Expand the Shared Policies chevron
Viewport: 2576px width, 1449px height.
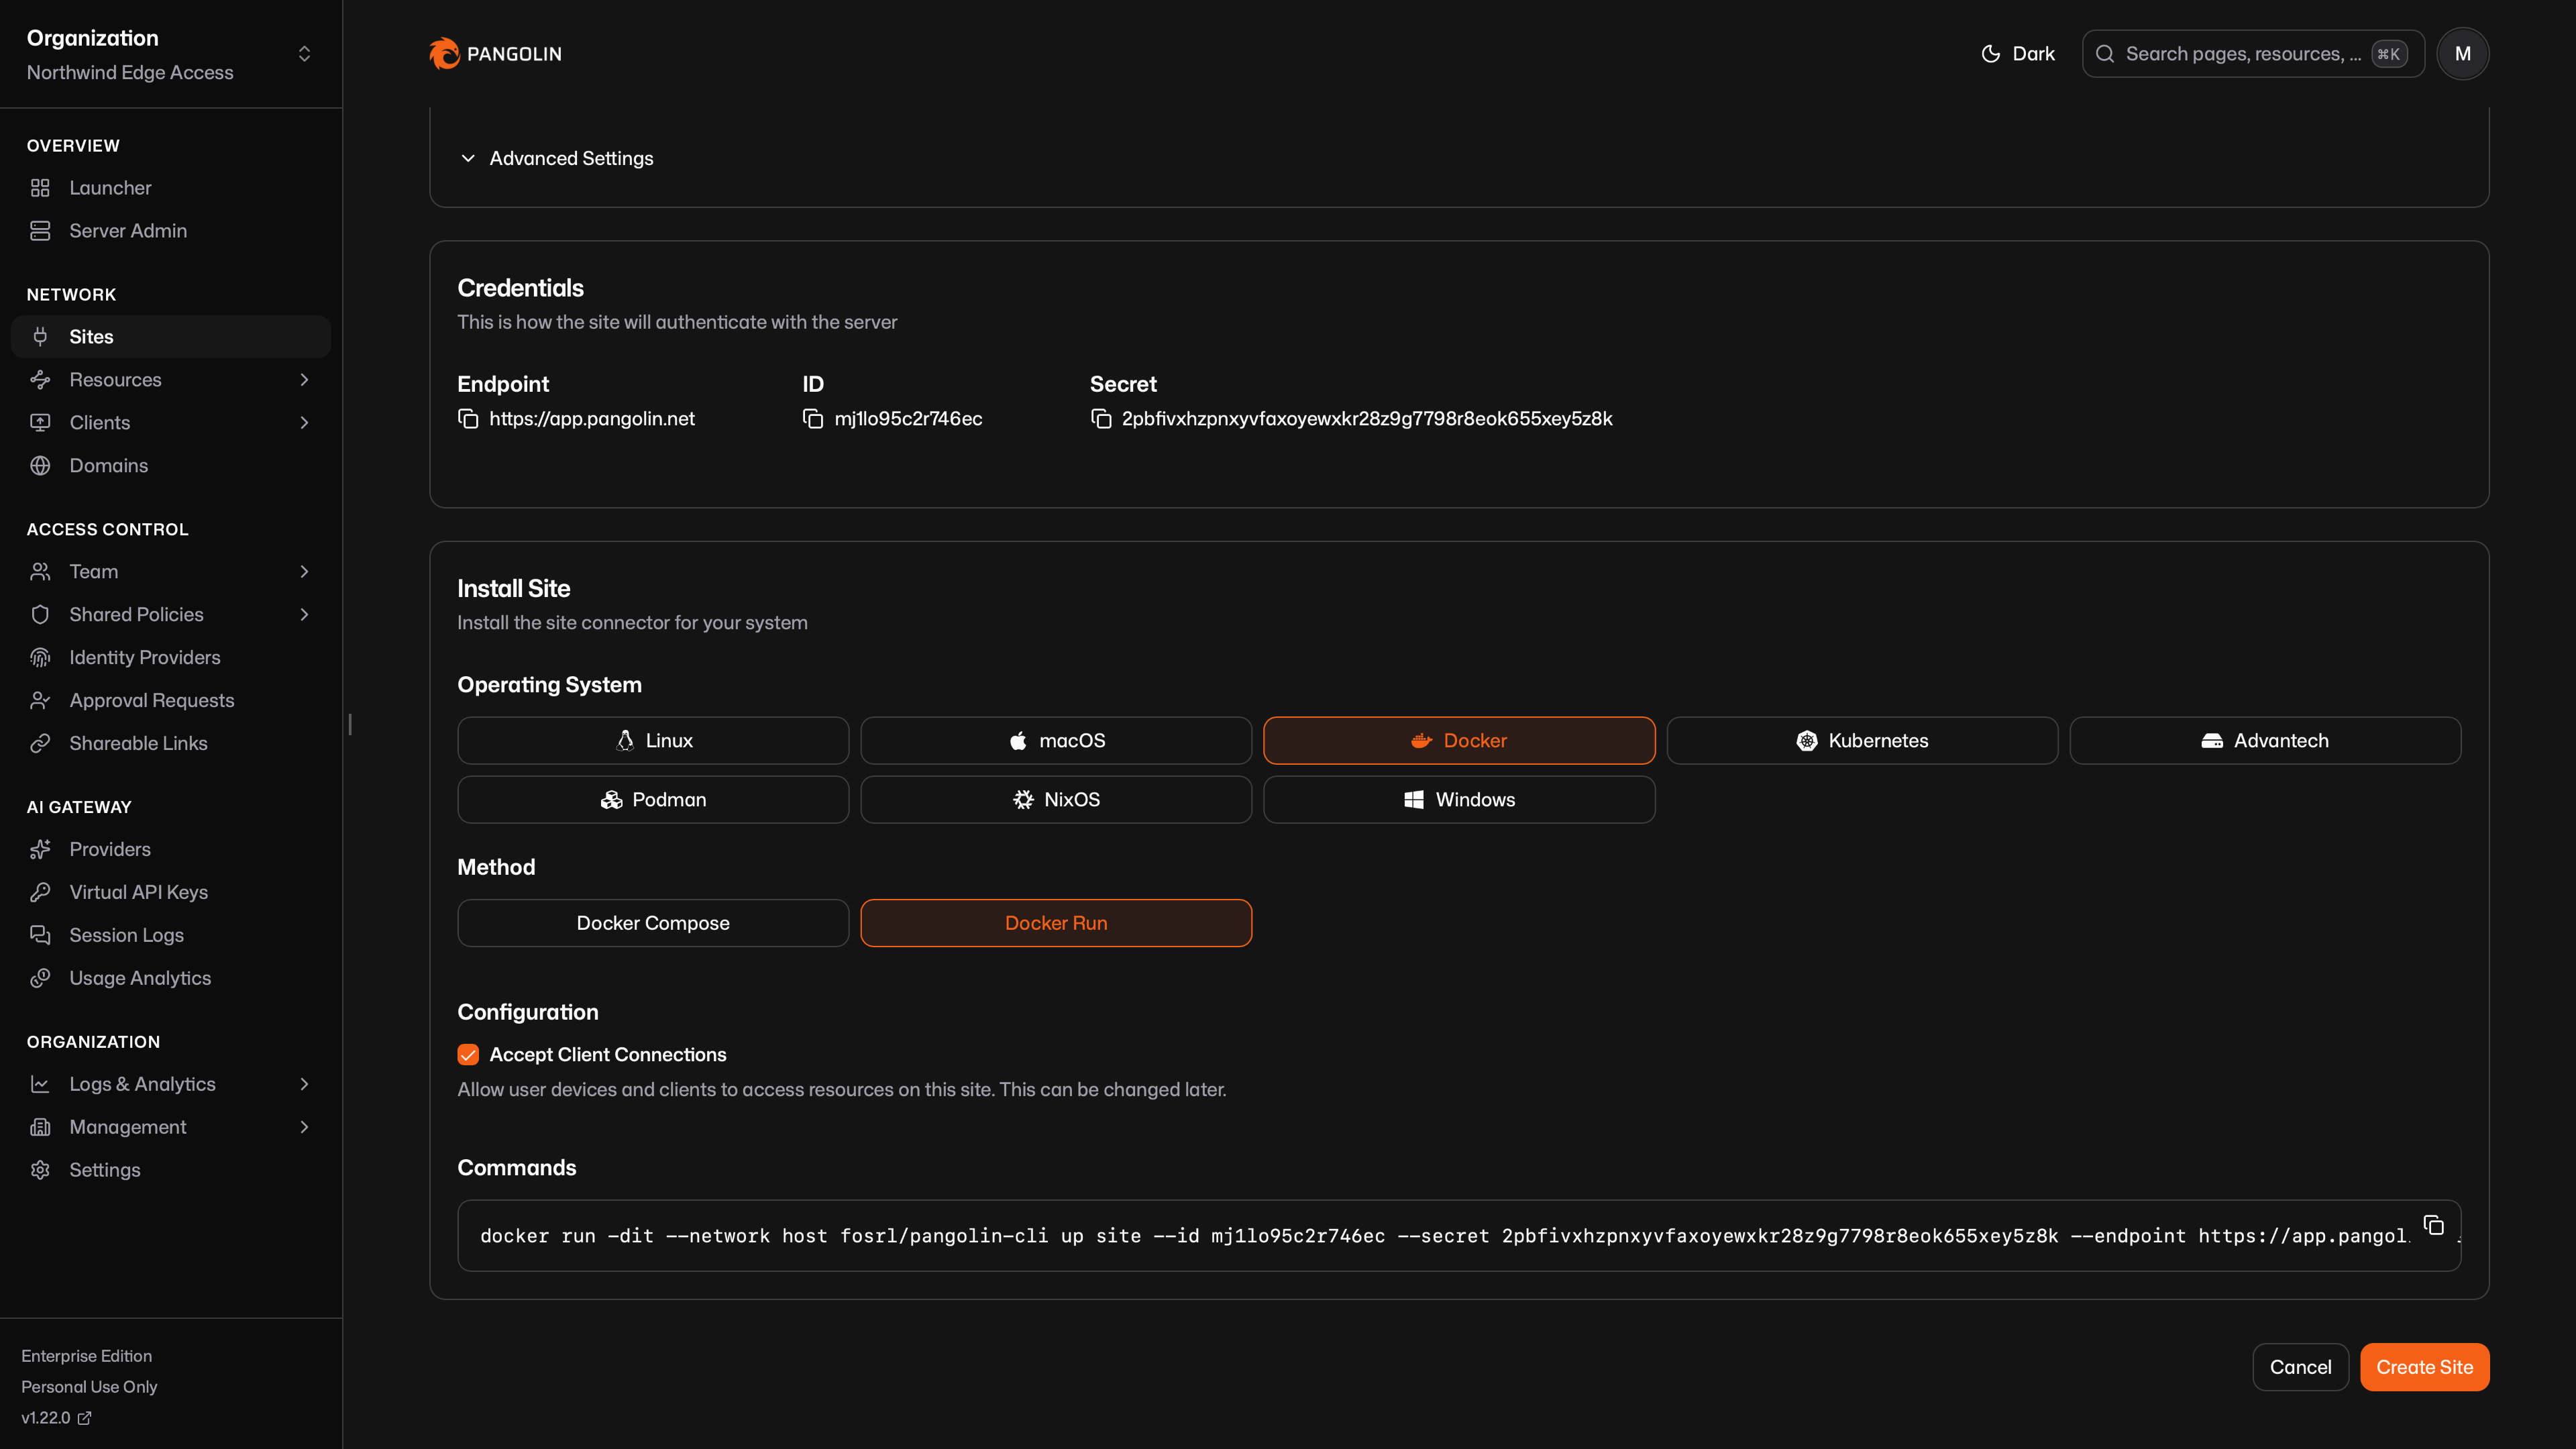[304, 615]
